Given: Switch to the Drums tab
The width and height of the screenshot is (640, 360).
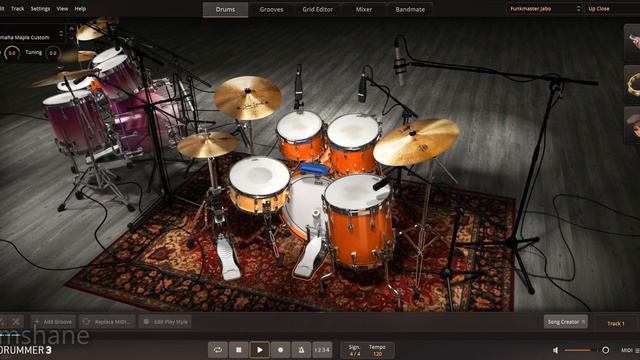Looking at the screenshot, I should 225,9.
